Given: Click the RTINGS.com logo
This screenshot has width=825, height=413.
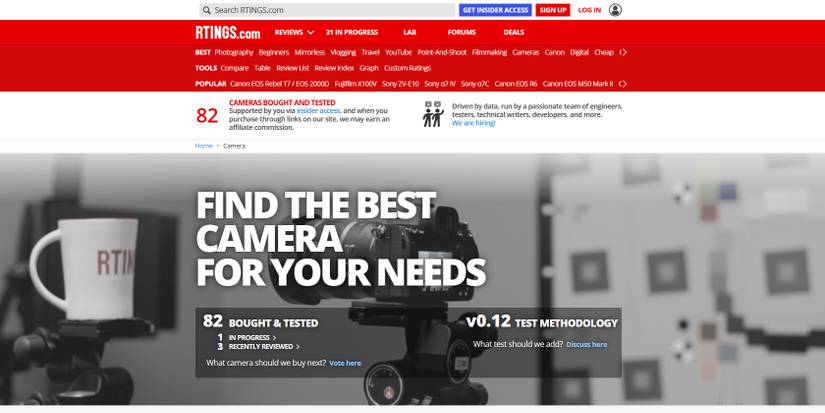Looking at the screenshot, I should (228, 33).
